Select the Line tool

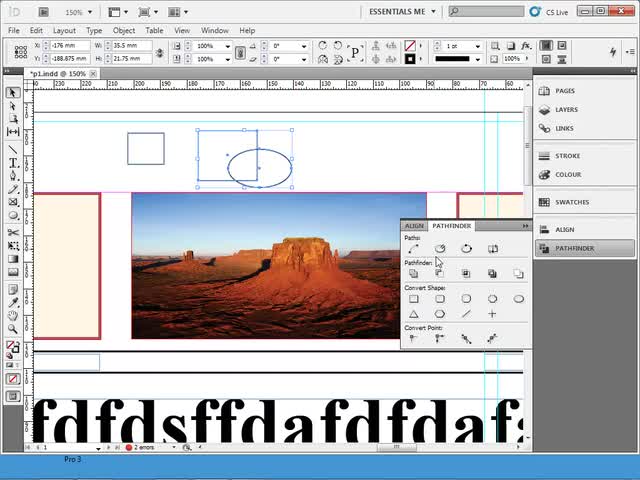(13, 149)
